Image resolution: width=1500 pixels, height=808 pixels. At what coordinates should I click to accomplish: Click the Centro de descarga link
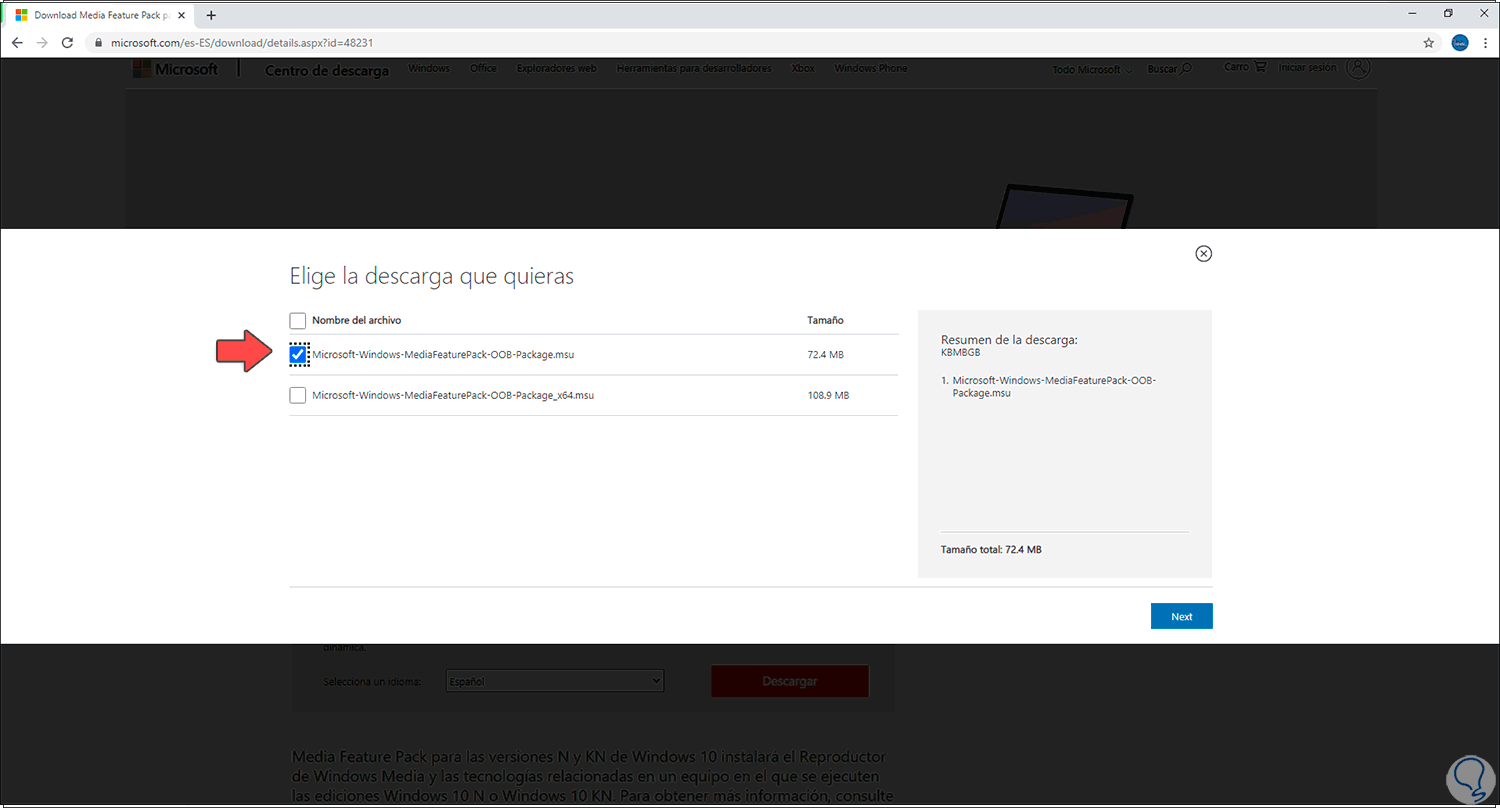tap(327, 70)
